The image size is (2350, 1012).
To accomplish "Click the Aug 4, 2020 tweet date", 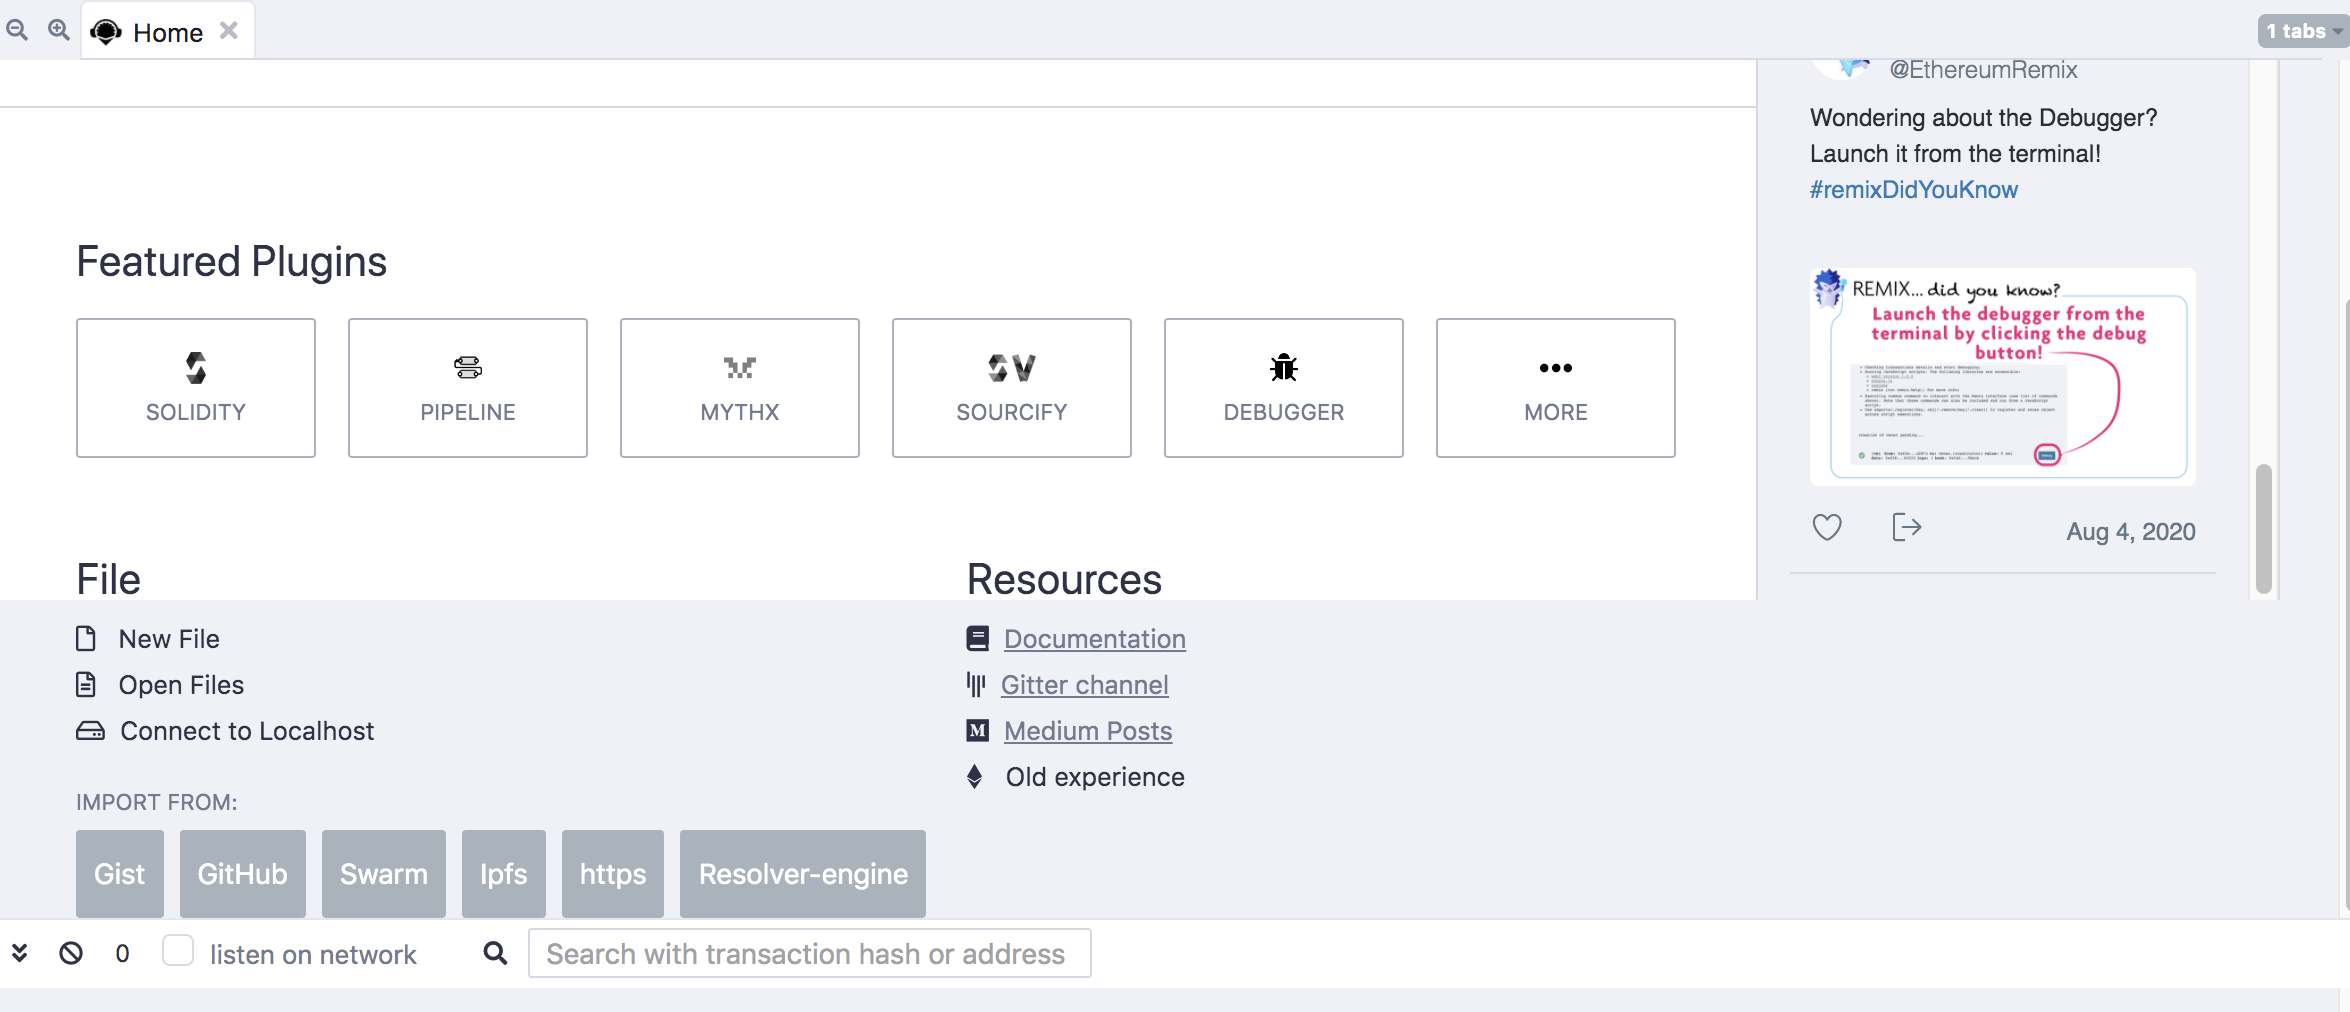I will [2131, 532].
